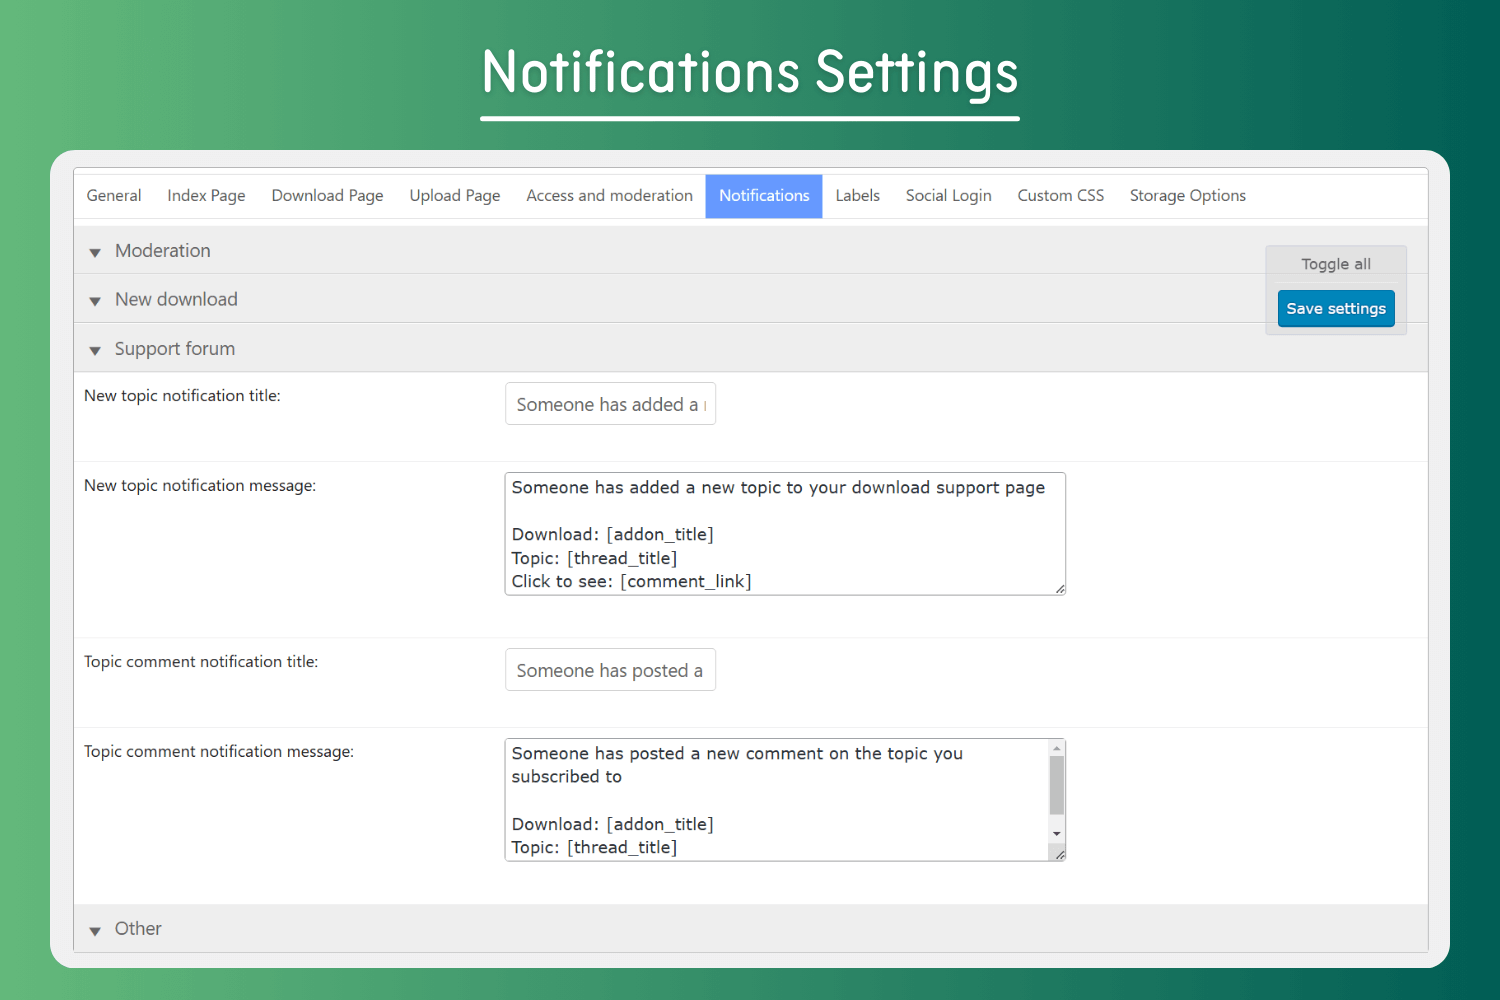
Task: Expand the New download section arrow
Action: pyautogui.click(x=95, y=301)
